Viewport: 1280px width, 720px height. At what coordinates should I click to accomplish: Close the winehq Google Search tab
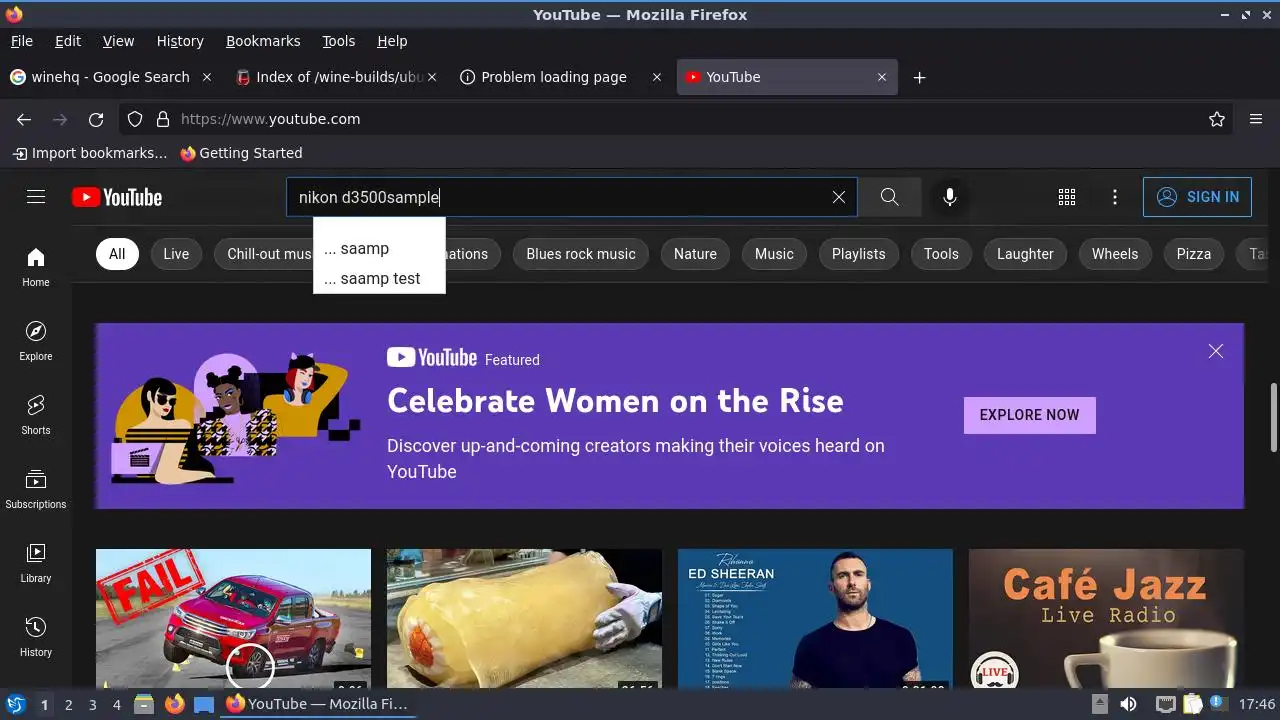207,77
